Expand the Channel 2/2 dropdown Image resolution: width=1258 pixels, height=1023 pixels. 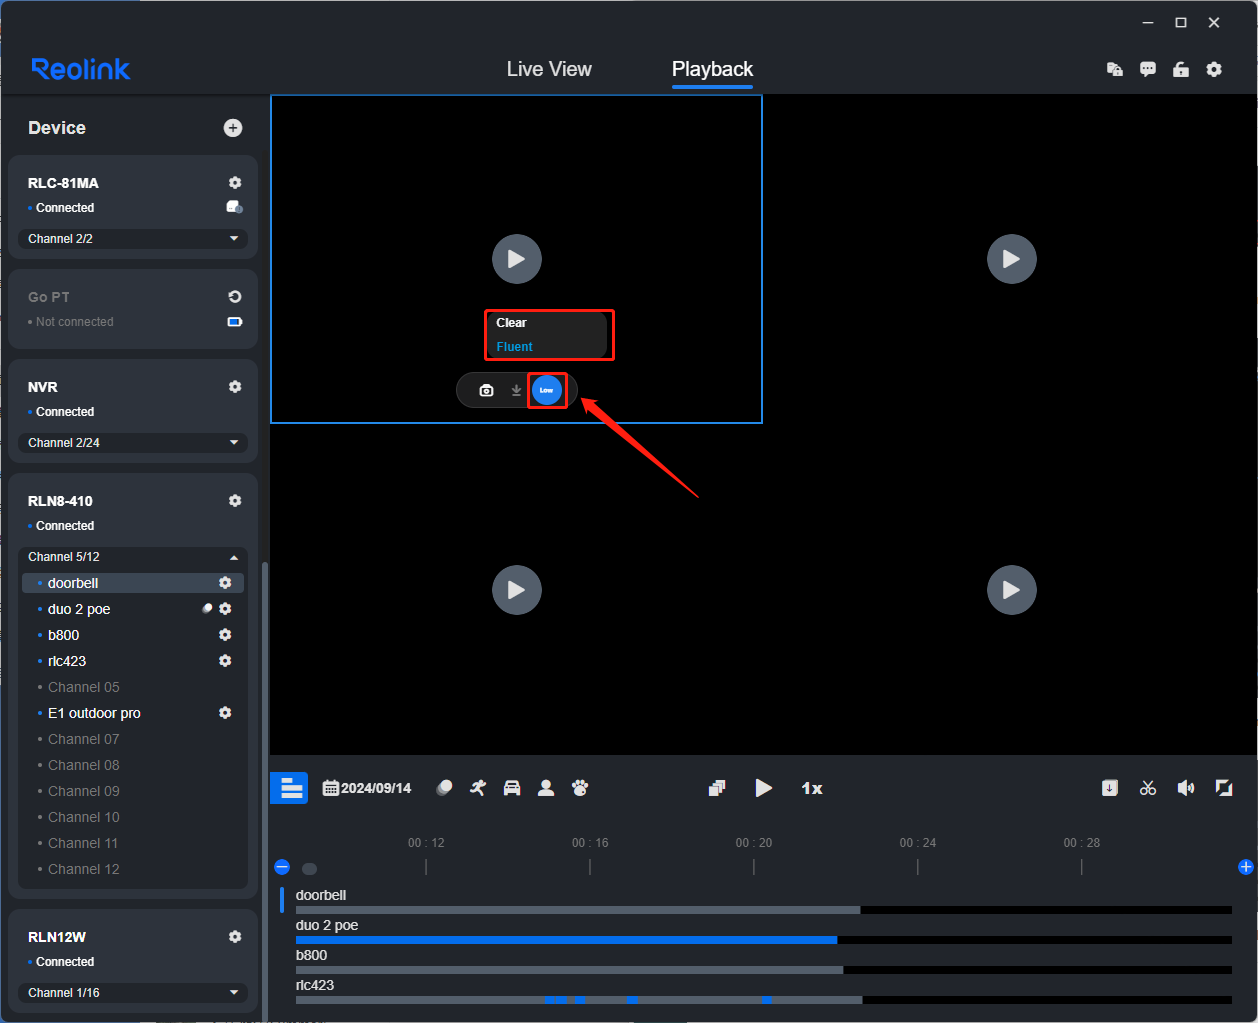pos(133,239)
